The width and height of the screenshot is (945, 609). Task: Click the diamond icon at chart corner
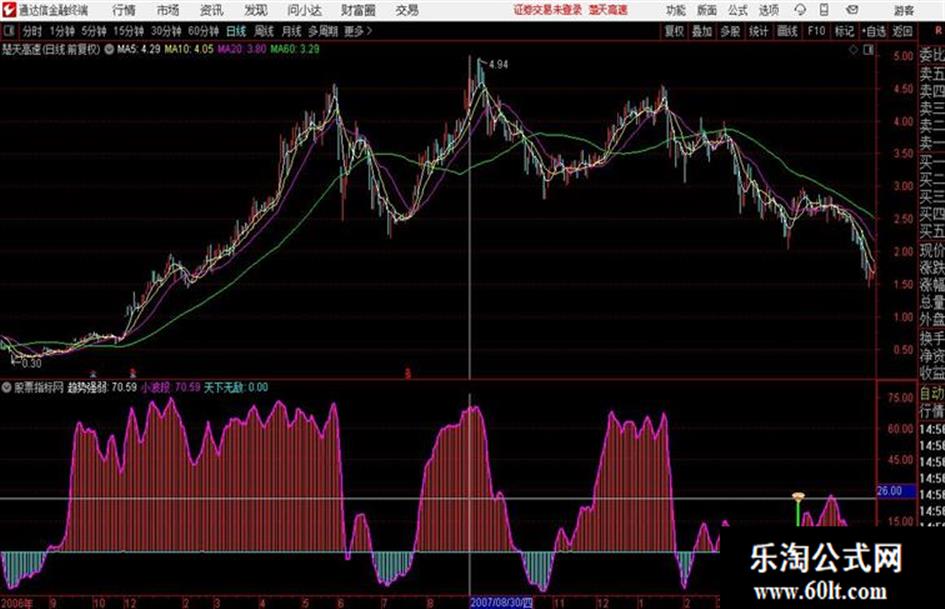click(x=853, y=50)
